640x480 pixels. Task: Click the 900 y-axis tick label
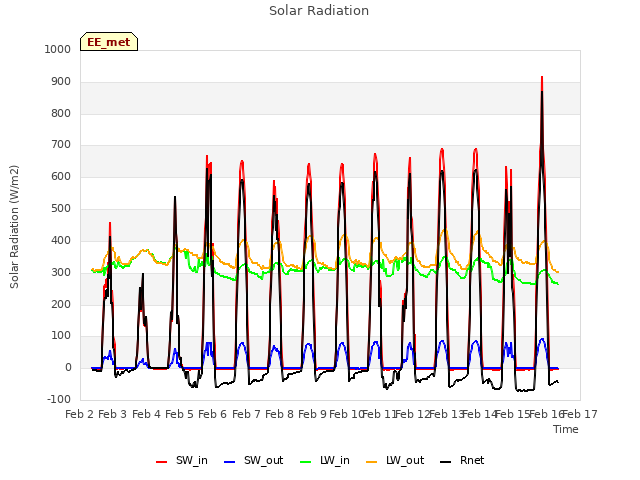pyautogui.click(x=61, y=82)
